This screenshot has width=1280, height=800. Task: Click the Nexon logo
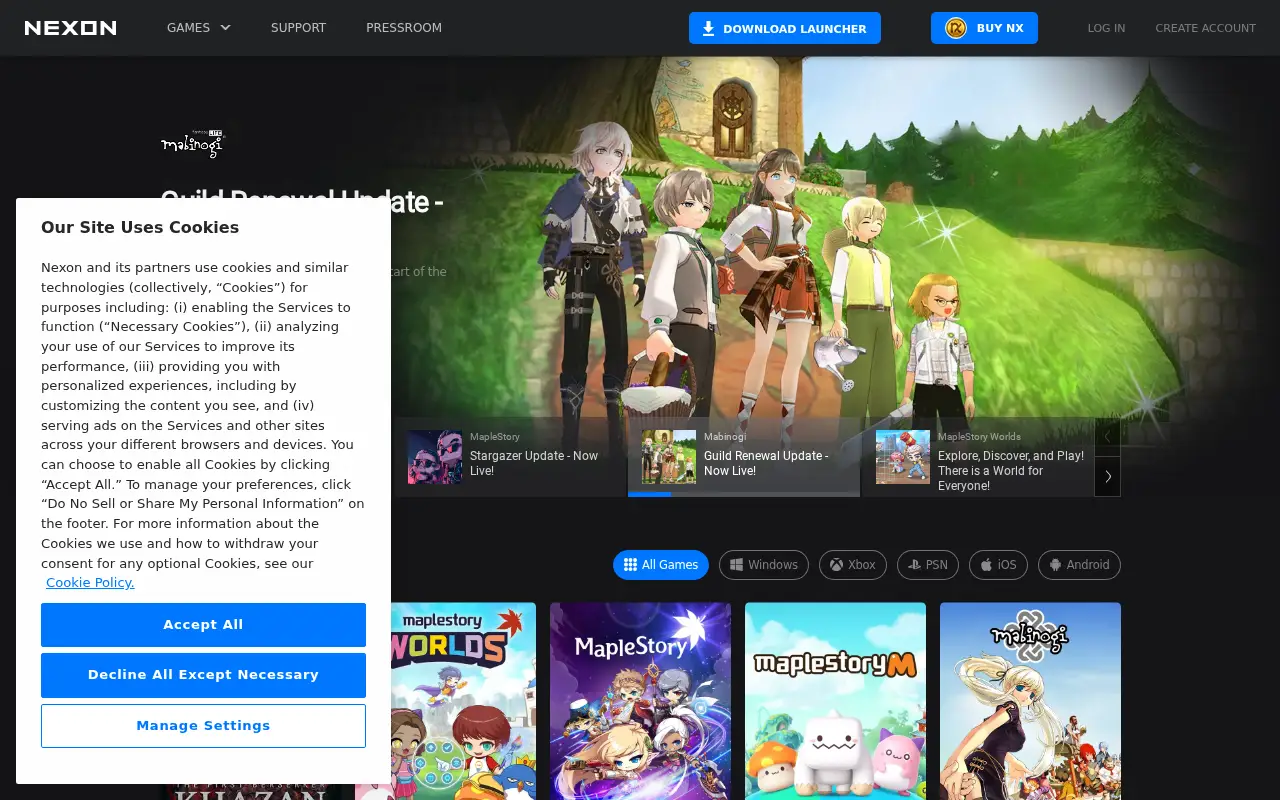click(x=70, y=28)
